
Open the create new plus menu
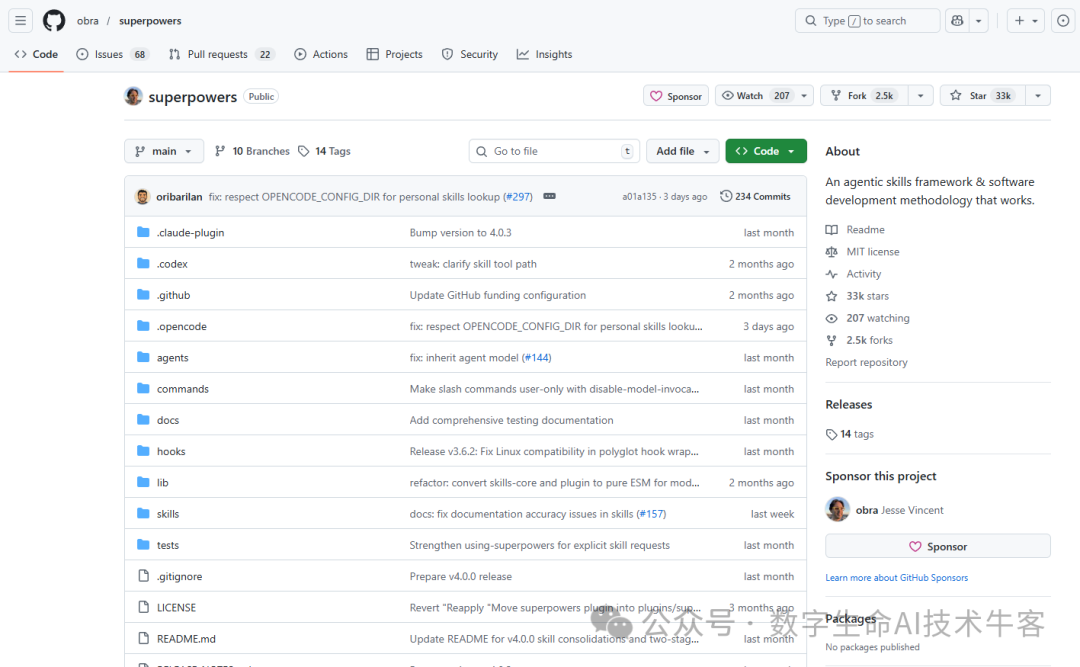pyautogui.click(x=1026, y=21)
